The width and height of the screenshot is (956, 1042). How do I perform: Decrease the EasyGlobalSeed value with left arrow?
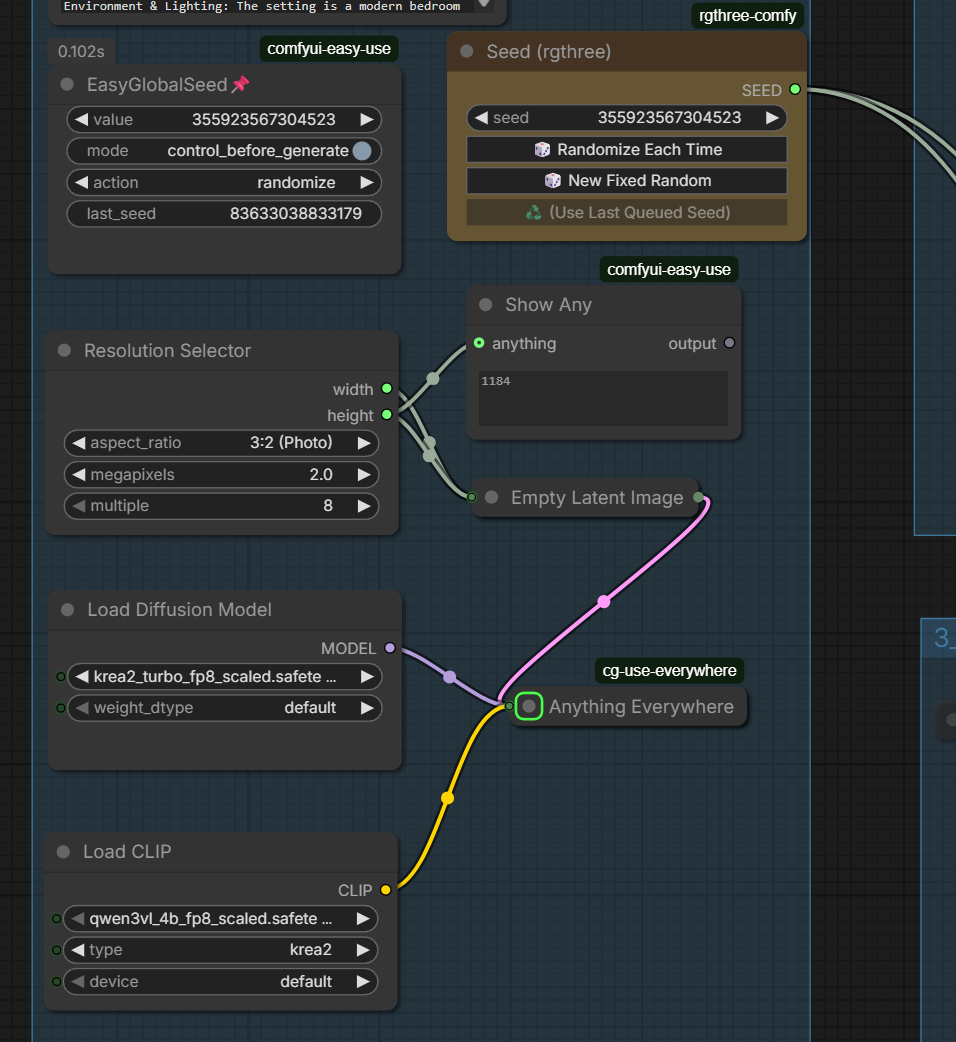[81, 120]
